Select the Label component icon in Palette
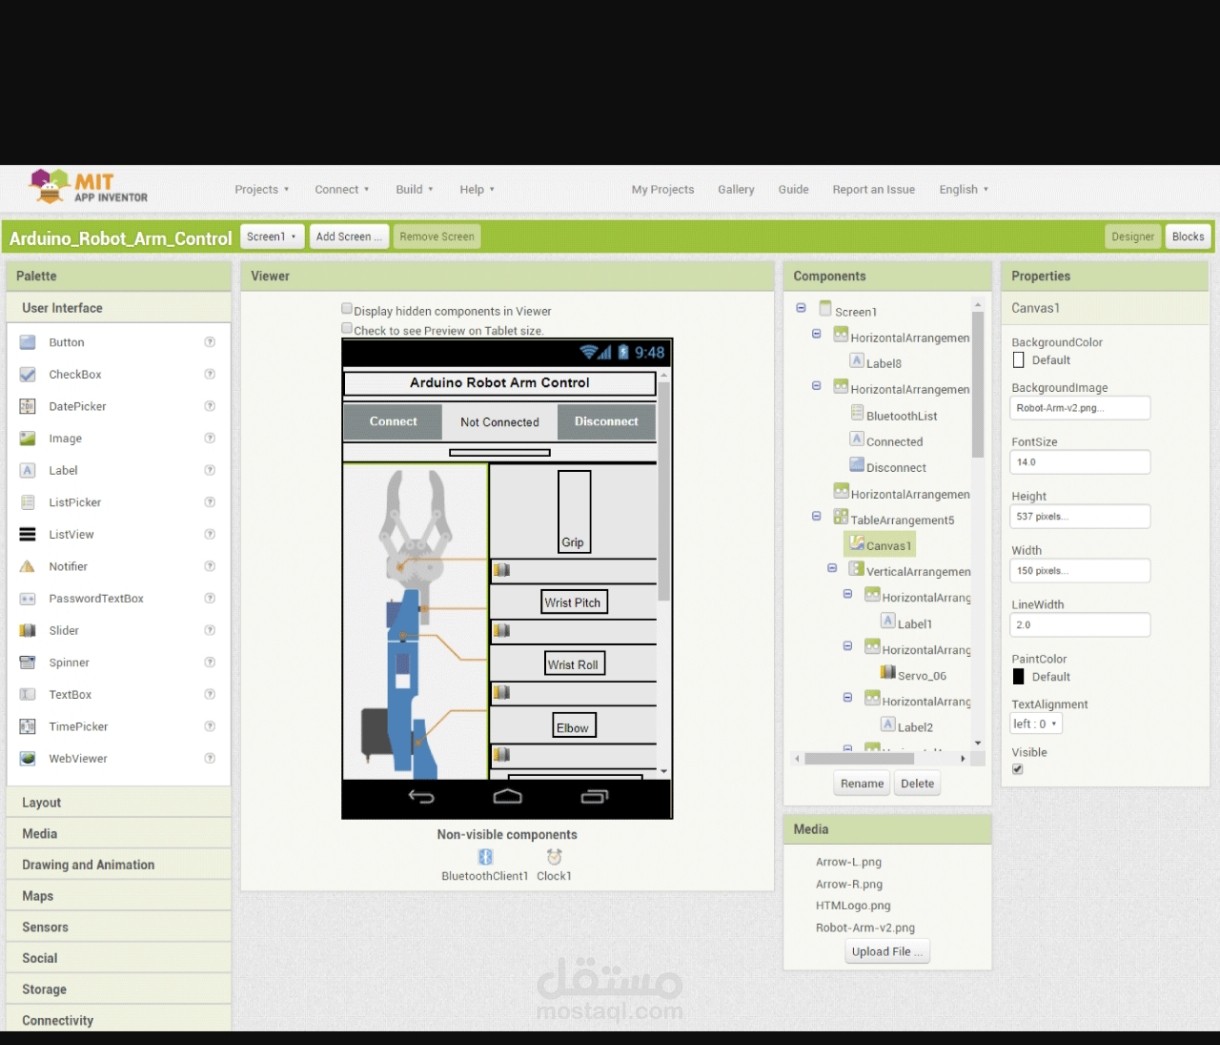Viewport: 1220px width, 1045px height. coord(28,470)
